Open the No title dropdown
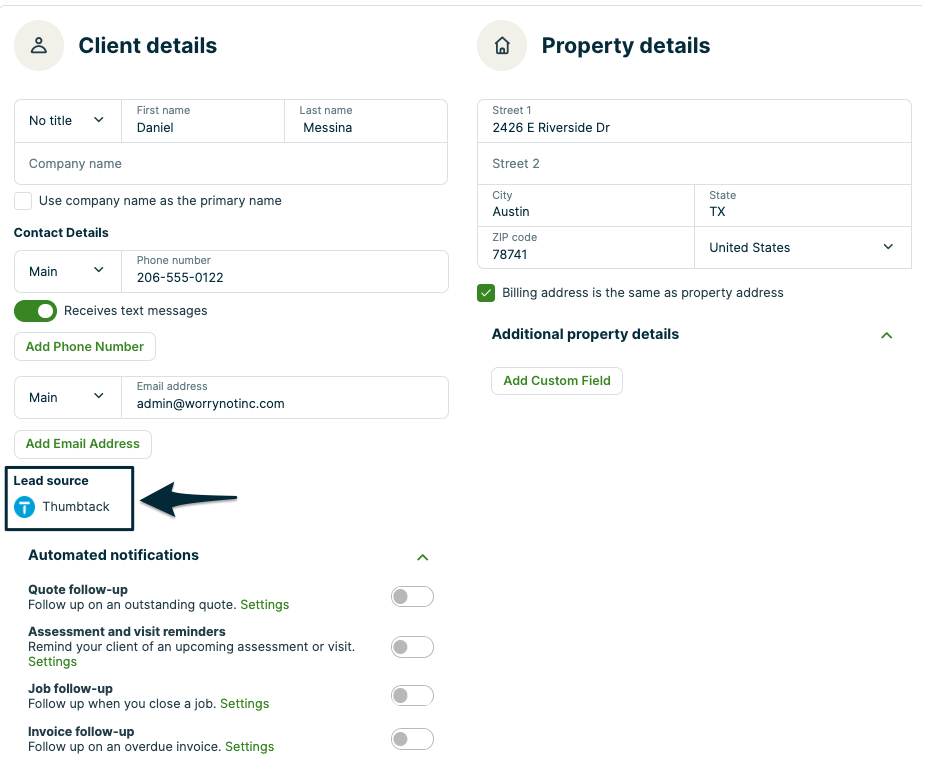This screenshot has width=926, height=777. pos(67,121)
